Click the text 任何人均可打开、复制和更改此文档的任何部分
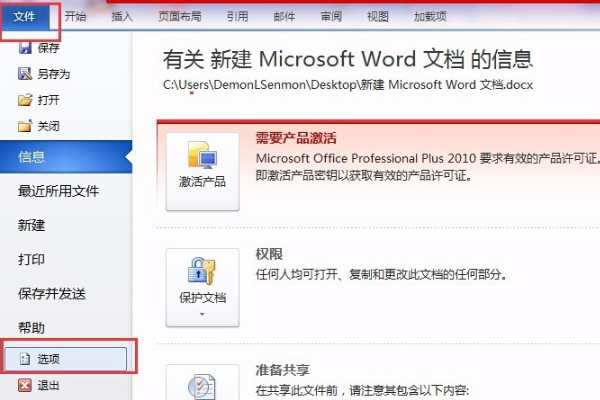 (x=381, y=274)
